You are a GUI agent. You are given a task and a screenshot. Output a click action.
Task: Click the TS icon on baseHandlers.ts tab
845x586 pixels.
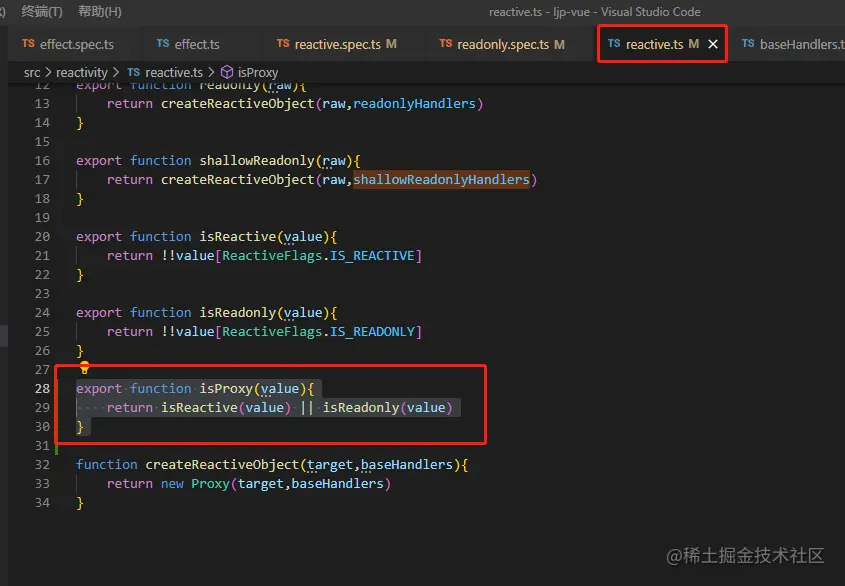click(748, 43)
